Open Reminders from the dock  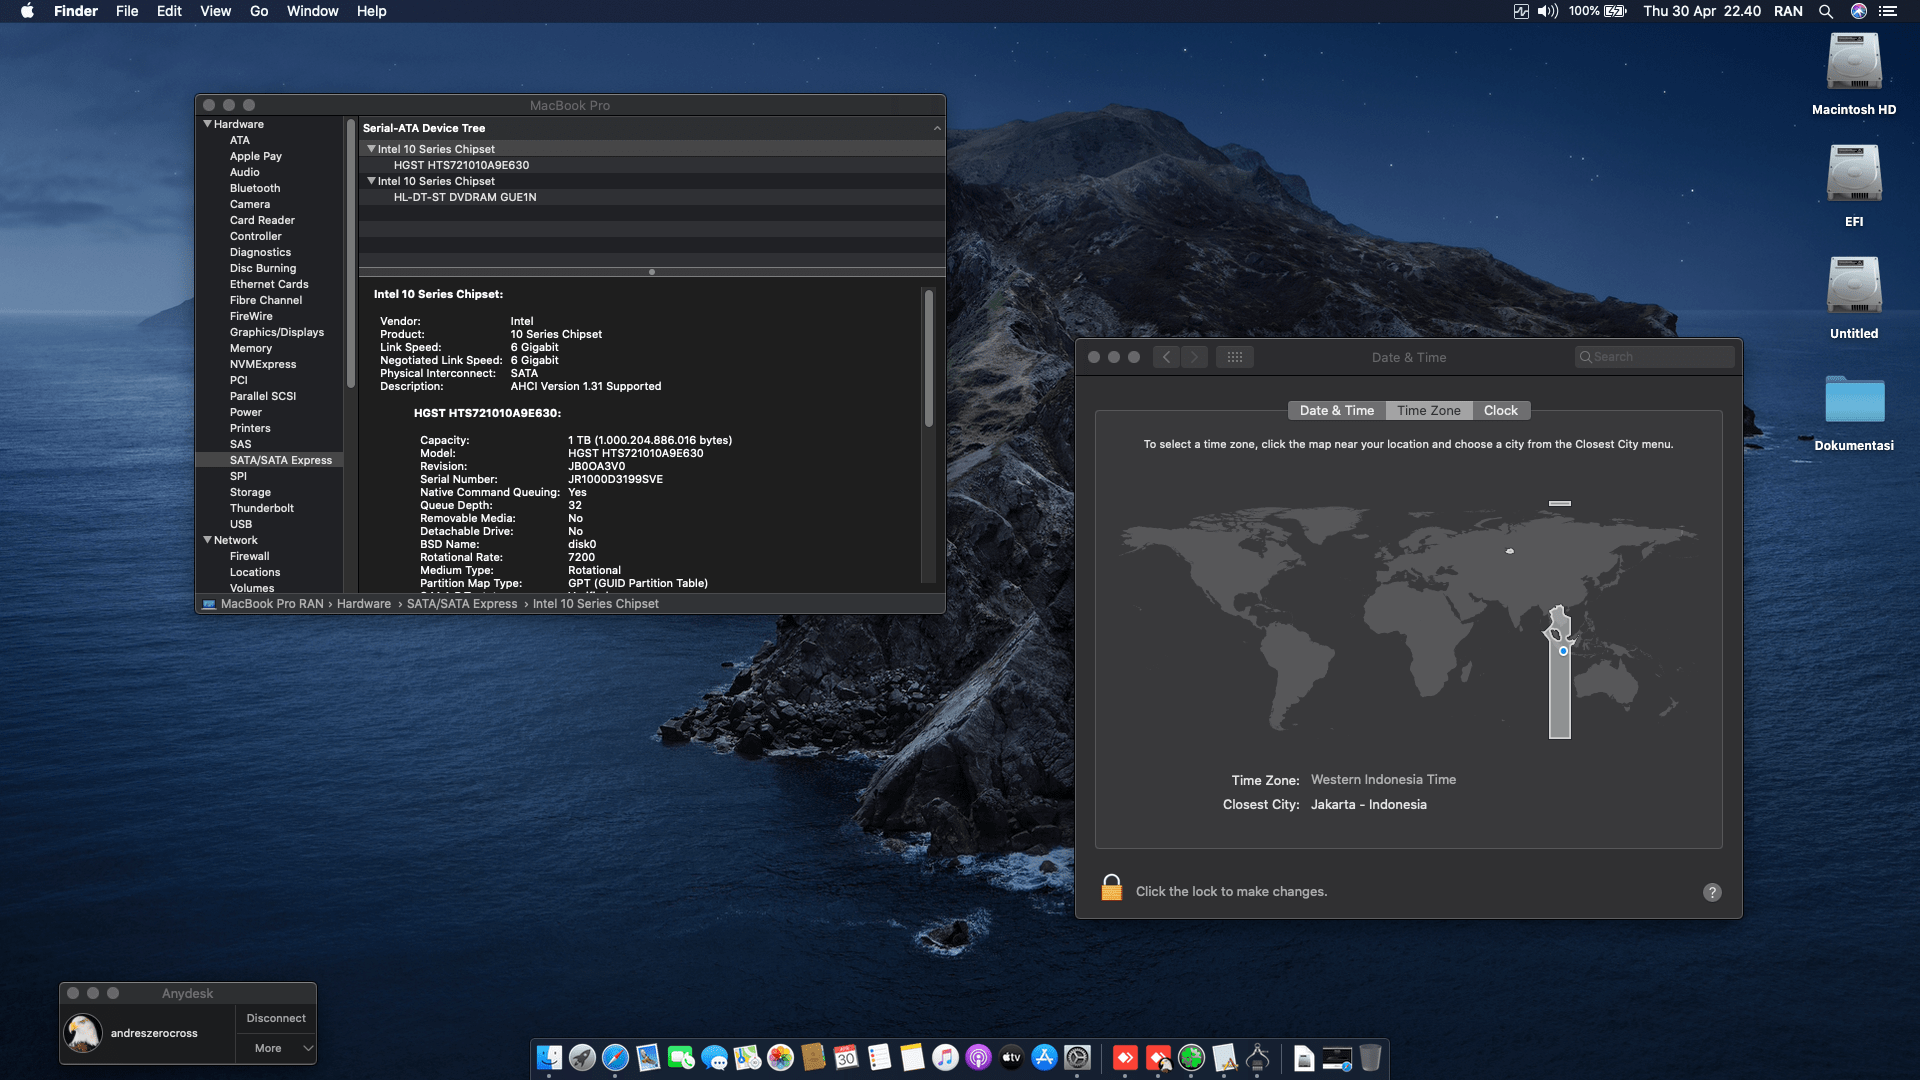point(879,1057)
